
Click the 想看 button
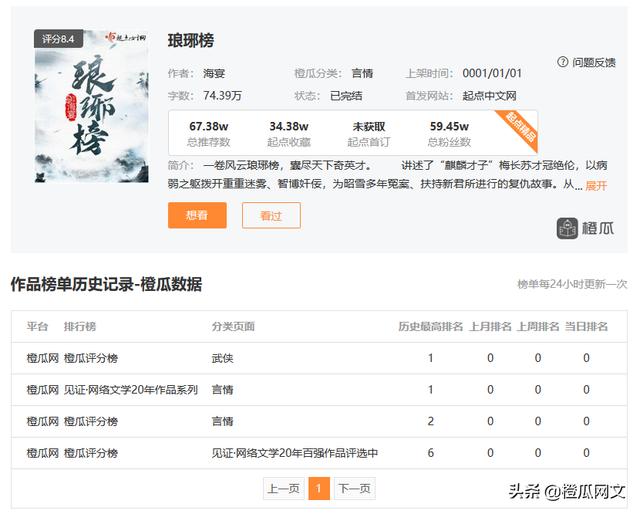197,215
